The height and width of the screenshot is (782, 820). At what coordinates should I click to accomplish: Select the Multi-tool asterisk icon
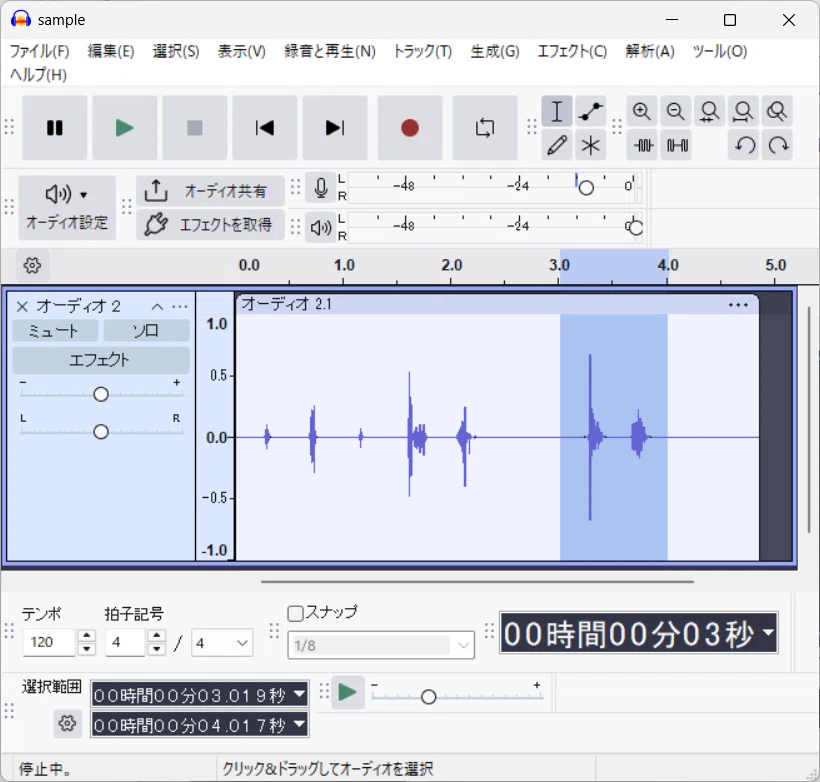point(590,145)
